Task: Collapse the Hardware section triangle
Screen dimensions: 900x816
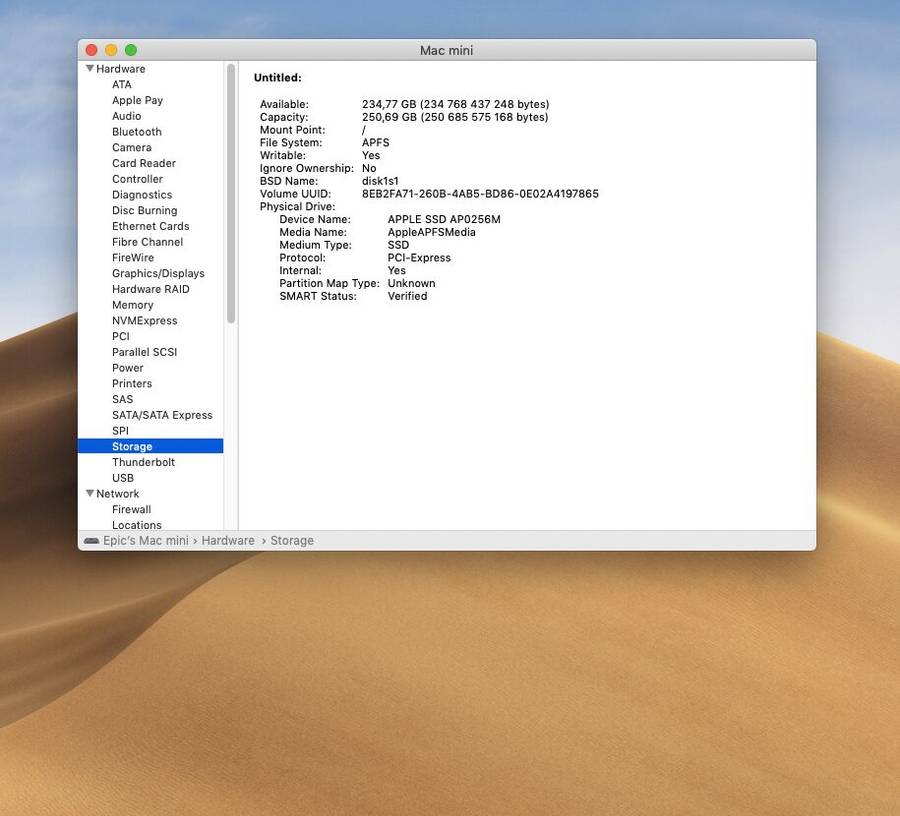Action: (90, 69)
